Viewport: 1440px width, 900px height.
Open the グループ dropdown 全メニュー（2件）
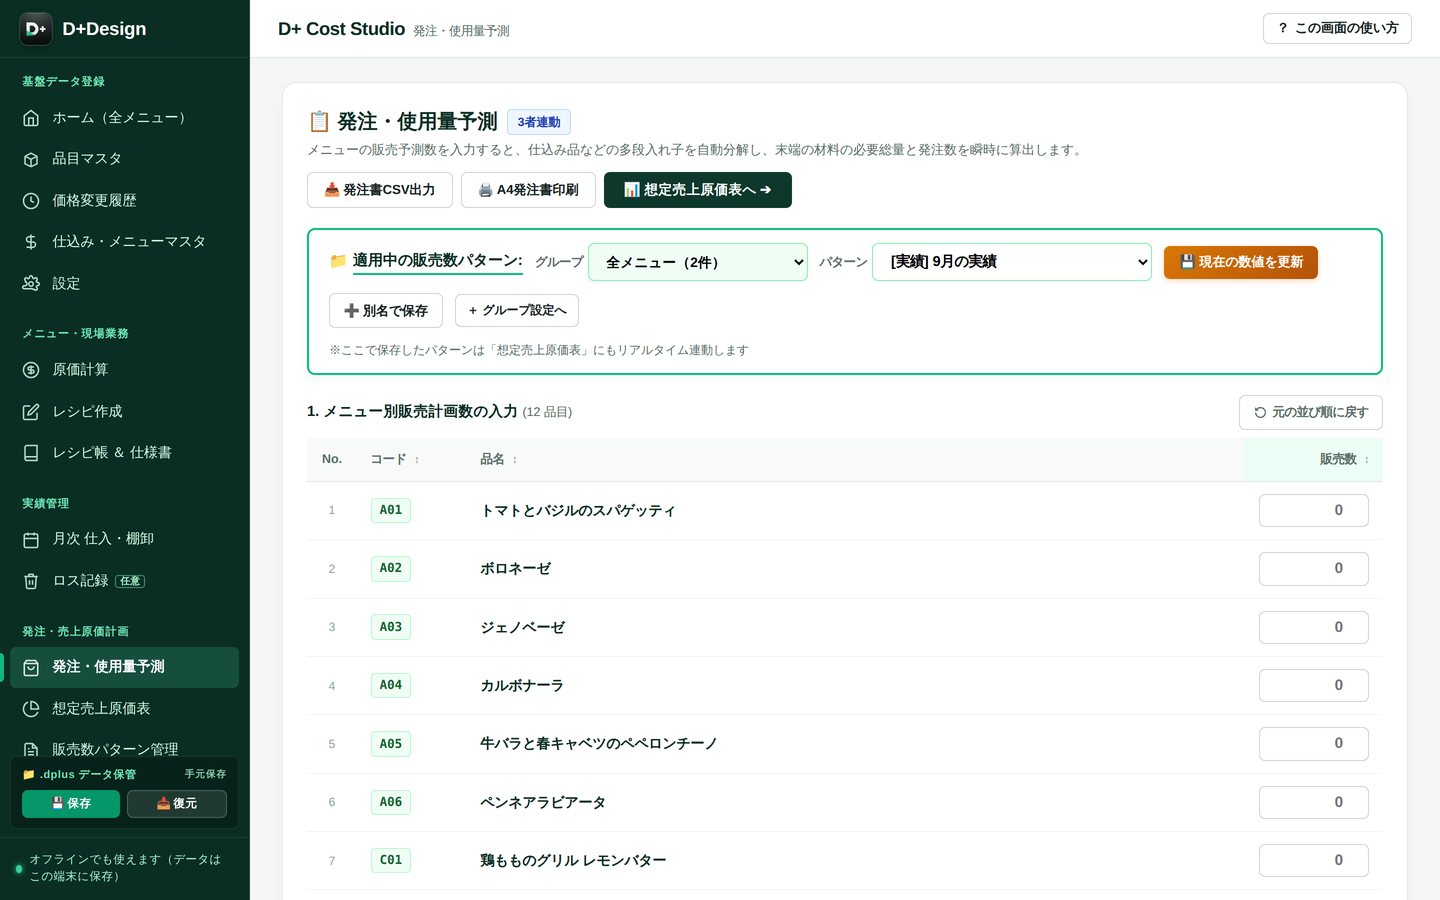(x=698, y=262)
